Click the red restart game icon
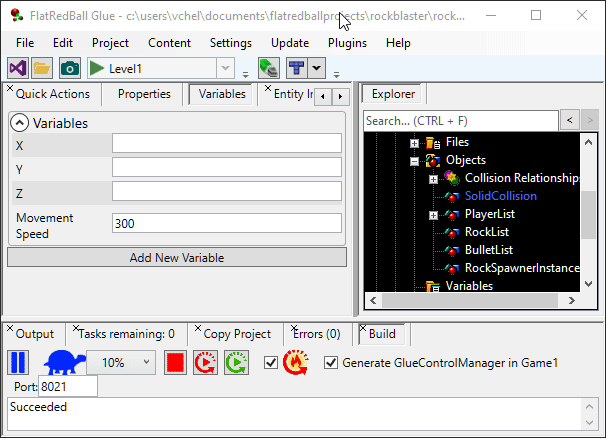The width and height of the screenshot is (606, 438). tap(206, 362)
